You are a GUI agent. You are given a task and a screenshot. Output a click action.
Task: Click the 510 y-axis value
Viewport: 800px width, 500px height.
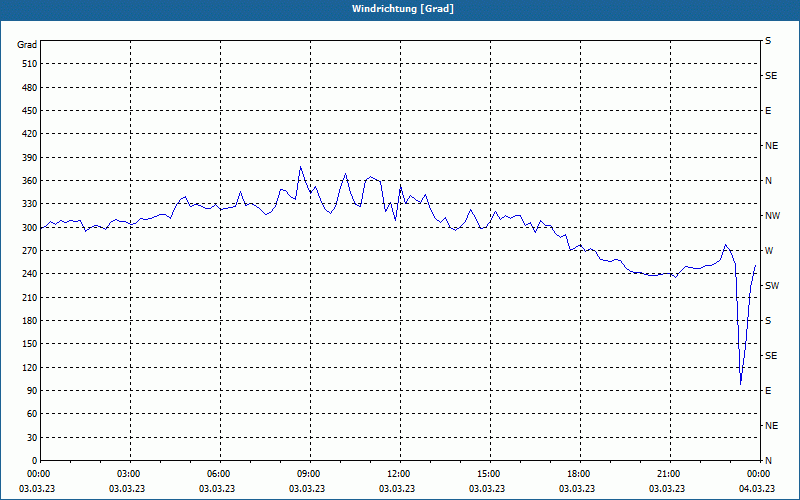click(x=30, y=64)
